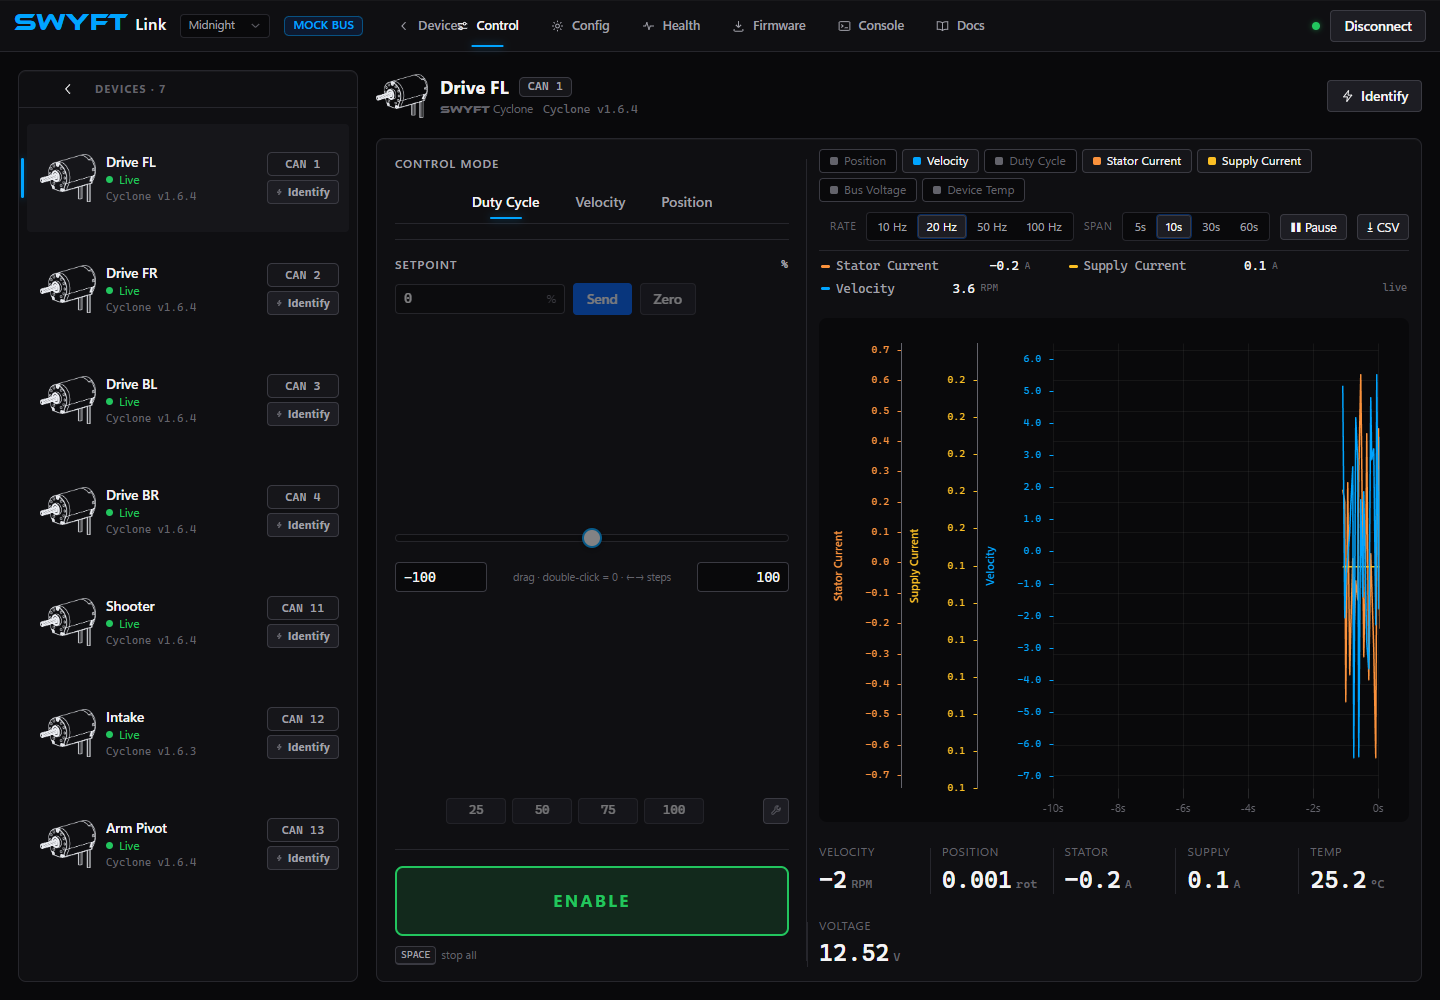Click the Shooter motor icon in the device list
Screen dimensions: 1440x1000
68,622
